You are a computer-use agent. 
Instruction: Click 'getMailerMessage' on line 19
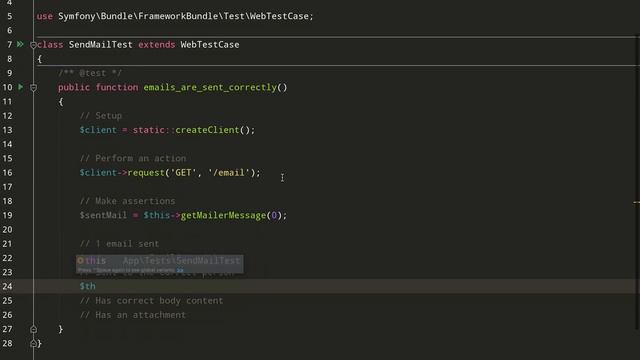coord(223,215)
